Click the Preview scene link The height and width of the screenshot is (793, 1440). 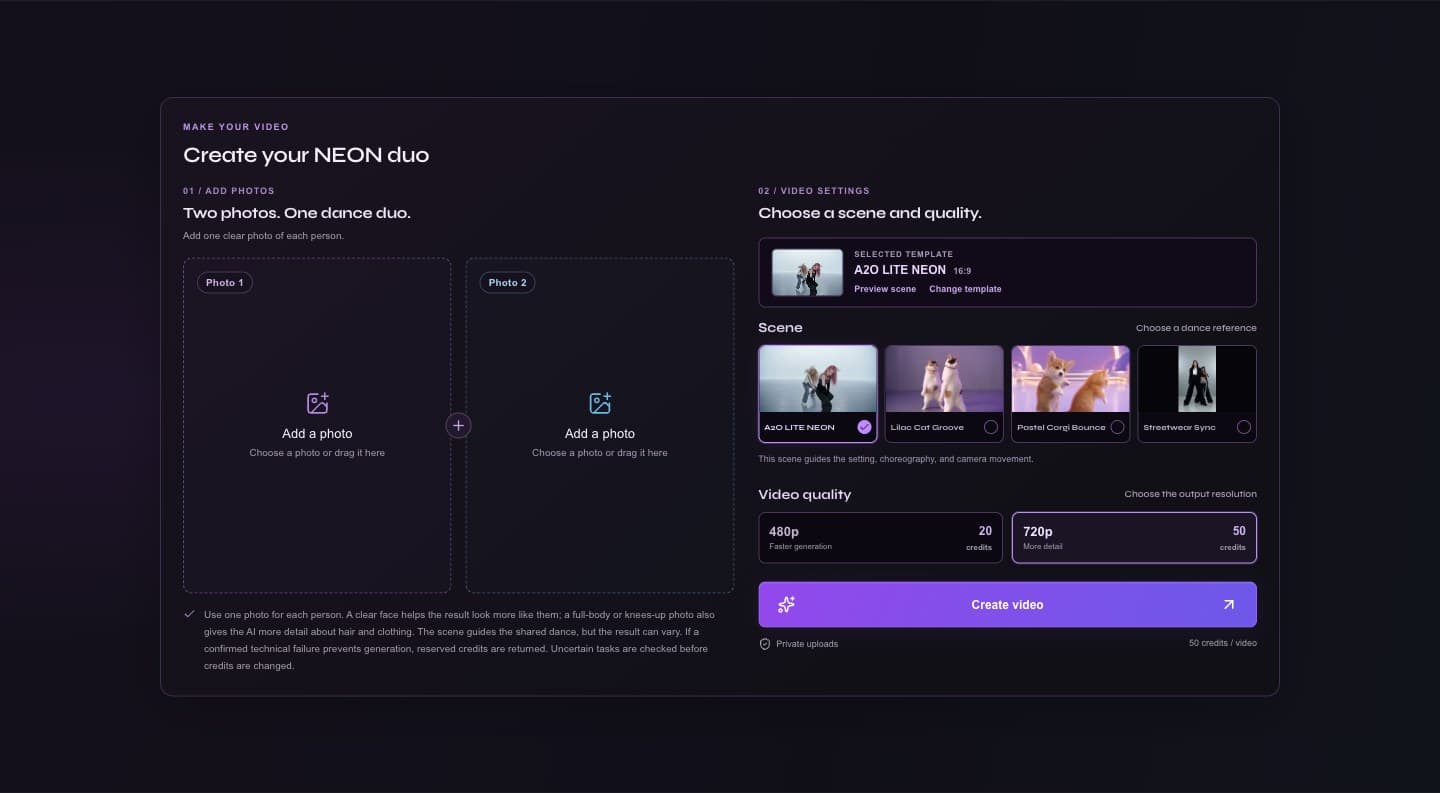(x=885, y=289)
